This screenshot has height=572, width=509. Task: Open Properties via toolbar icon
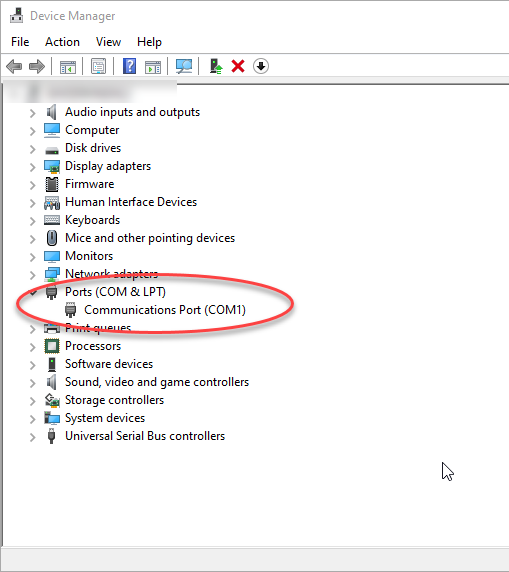point(99,66)
